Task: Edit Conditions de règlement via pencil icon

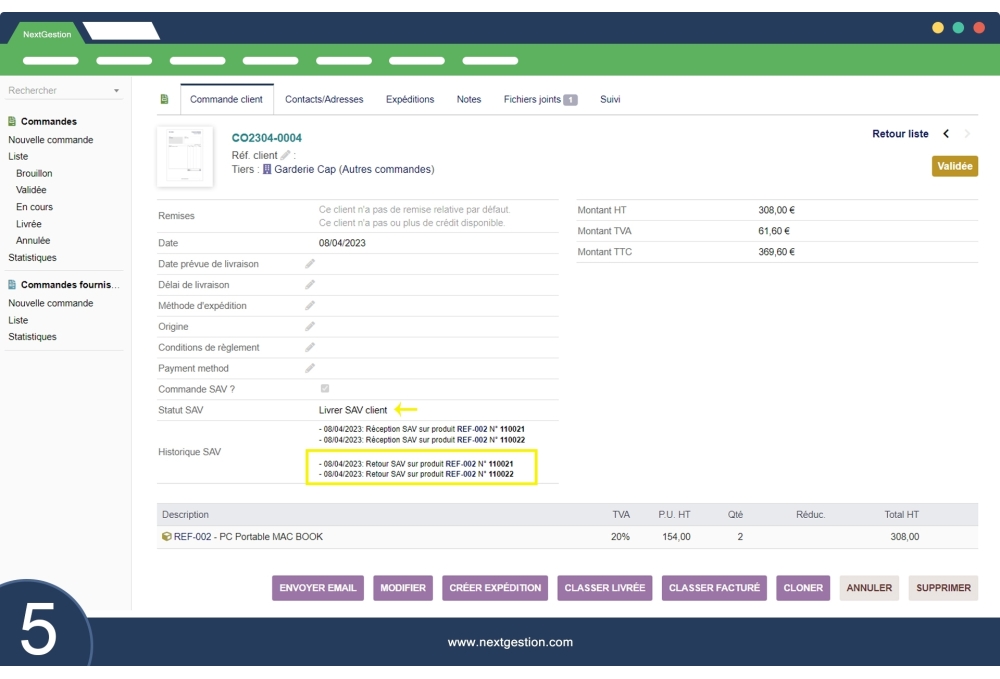Action: click(x=310, y=348)
